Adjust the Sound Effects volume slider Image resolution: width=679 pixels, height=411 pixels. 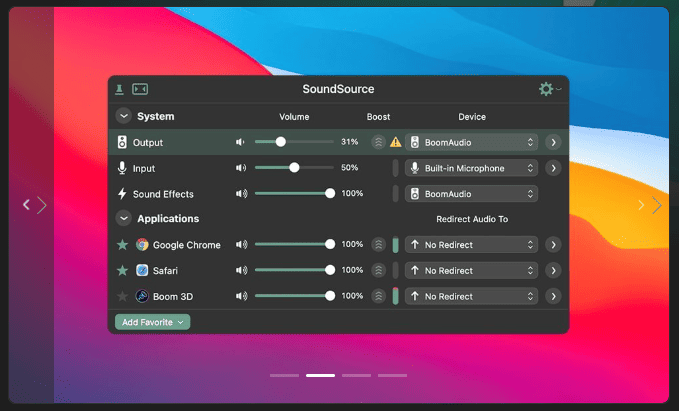pos(294,193)
